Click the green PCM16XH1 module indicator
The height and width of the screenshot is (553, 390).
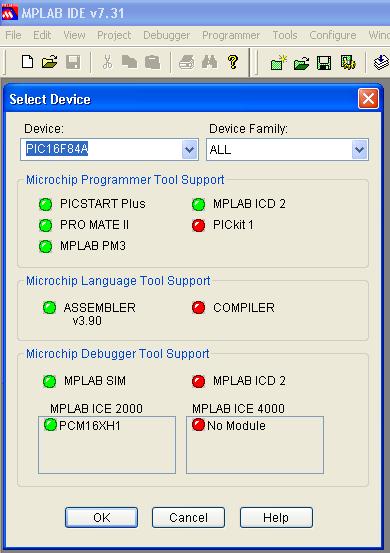(x=50, y=425)
